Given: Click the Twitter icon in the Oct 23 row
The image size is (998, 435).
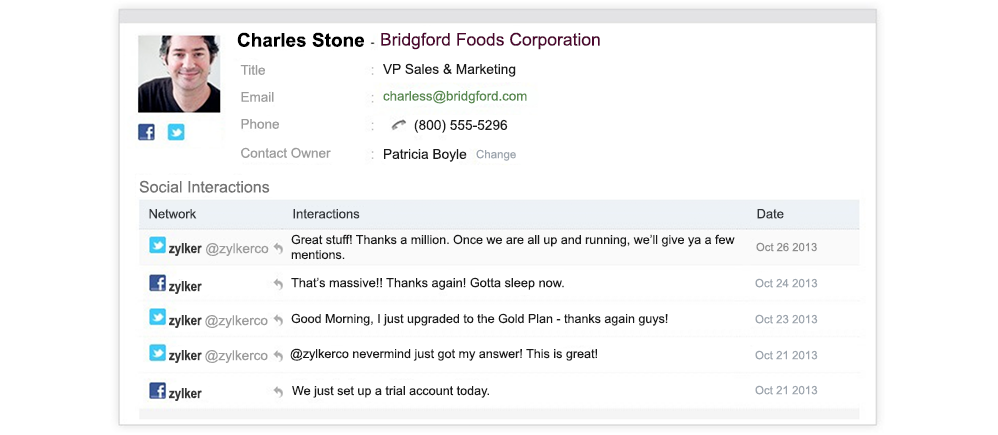Looking at the screenshot, I should 157,318.
